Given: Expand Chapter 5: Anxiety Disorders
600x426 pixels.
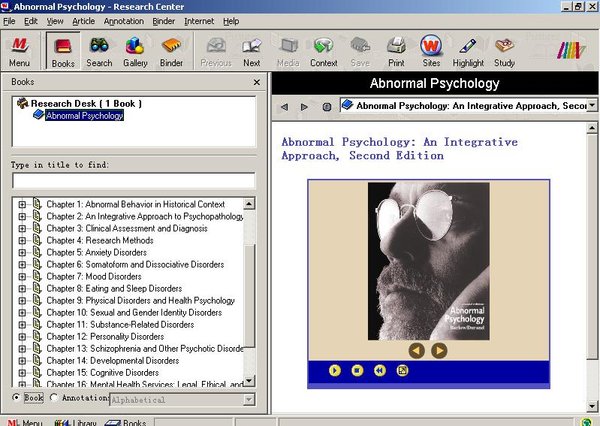Looking at the screenshot, I should pos(22,252).
